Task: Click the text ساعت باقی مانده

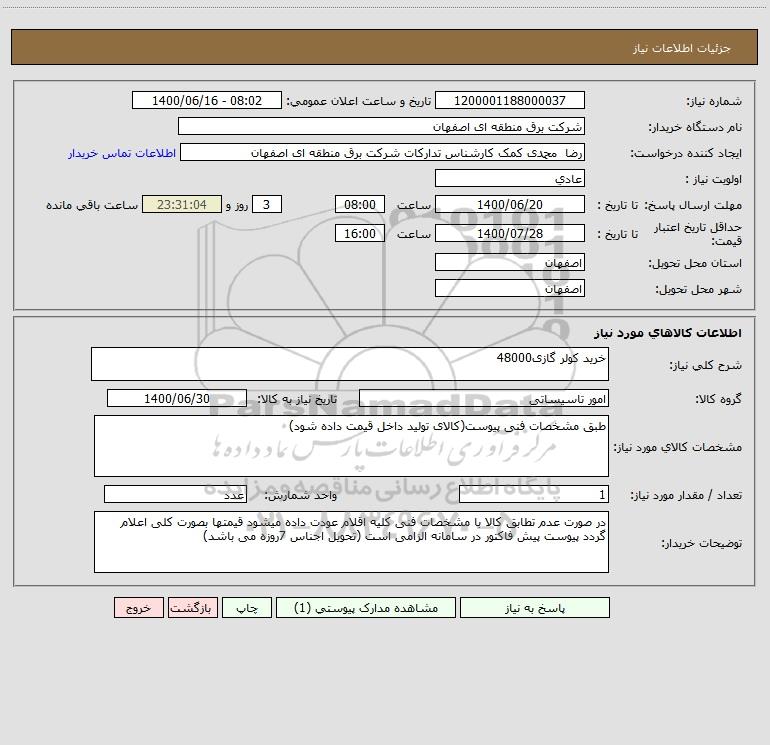Action: pos(92,205)
